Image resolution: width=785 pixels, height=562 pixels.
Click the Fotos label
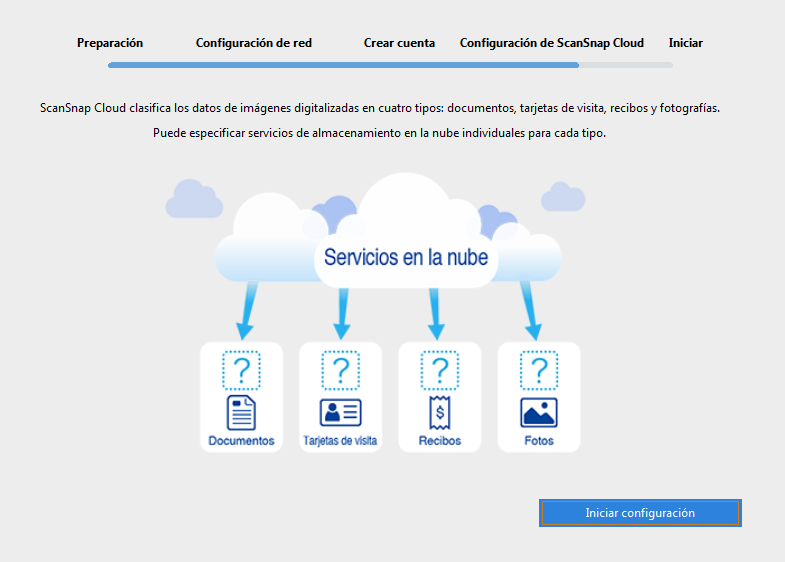(539, 441)
